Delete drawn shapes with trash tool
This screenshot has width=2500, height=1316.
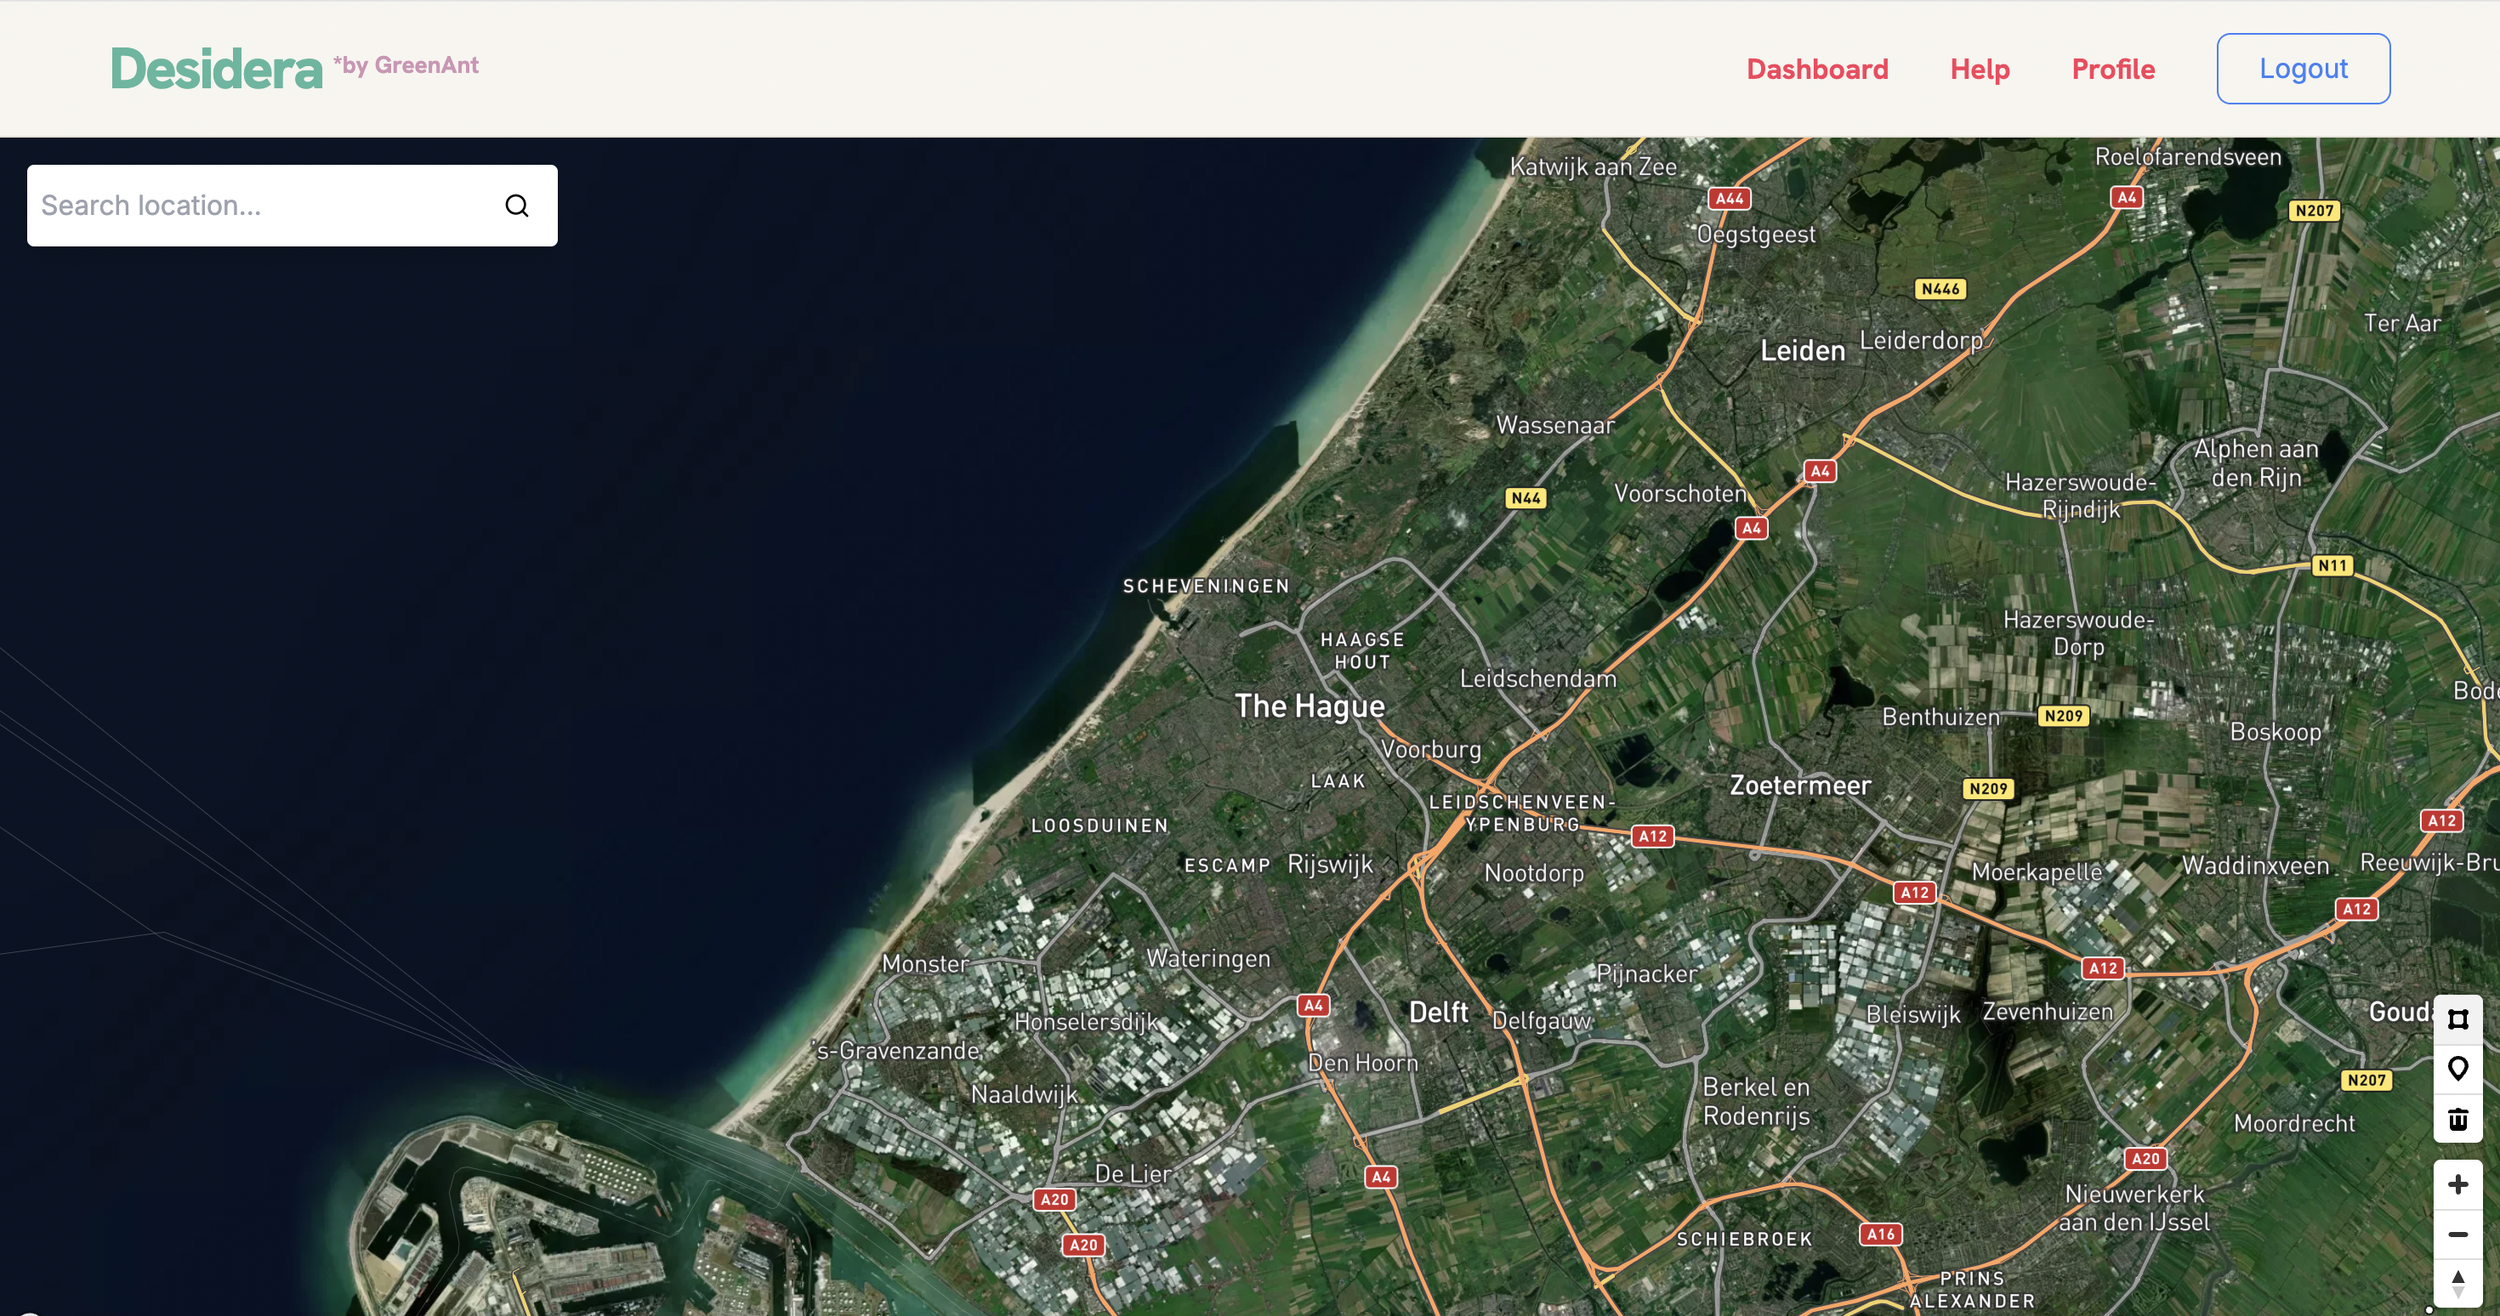(2457, 1118)
